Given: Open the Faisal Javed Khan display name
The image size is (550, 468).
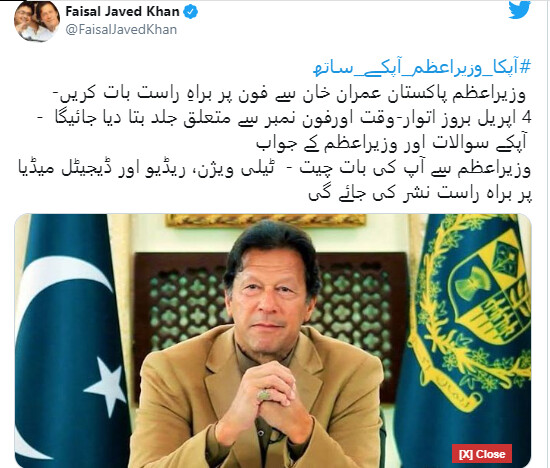Looking at the screenshot, I should click(122, 12).
